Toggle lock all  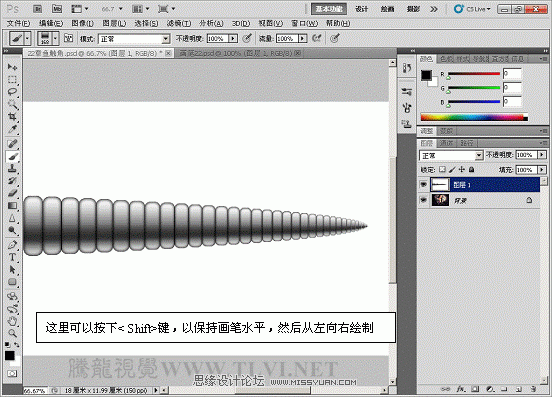(472, 170)
